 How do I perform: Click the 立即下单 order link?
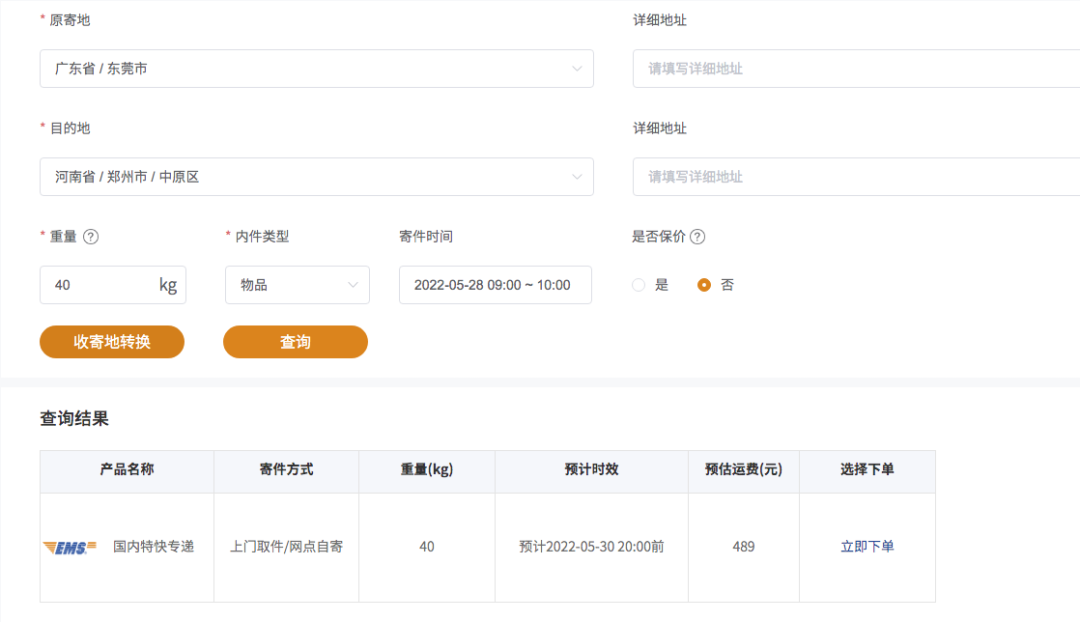click(x=866, y=547)
